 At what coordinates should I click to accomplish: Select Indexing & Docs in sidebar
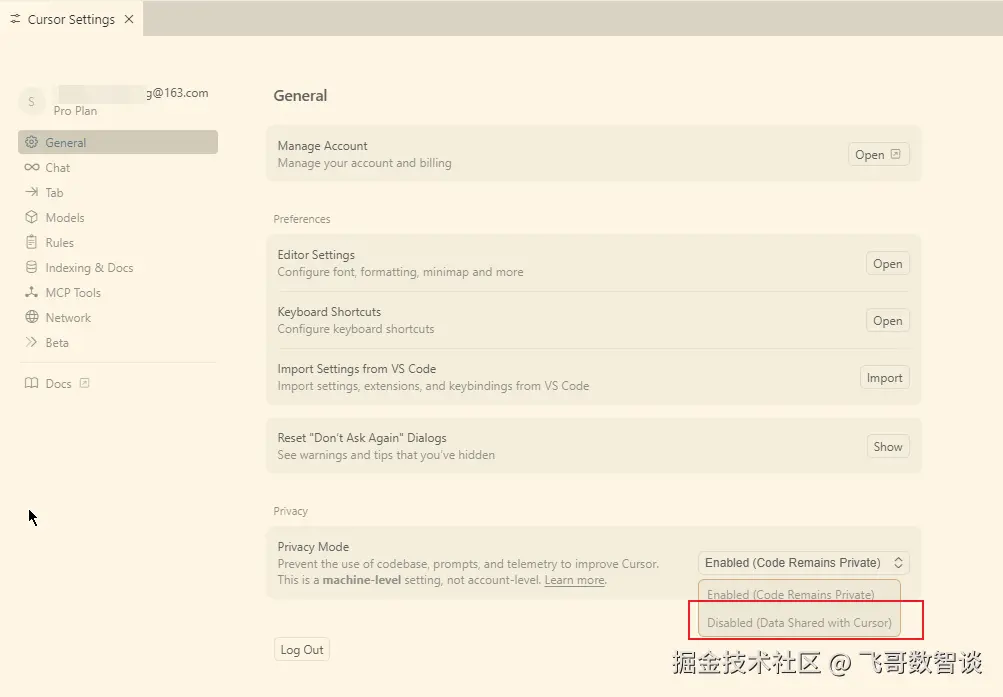pos(118,267)
